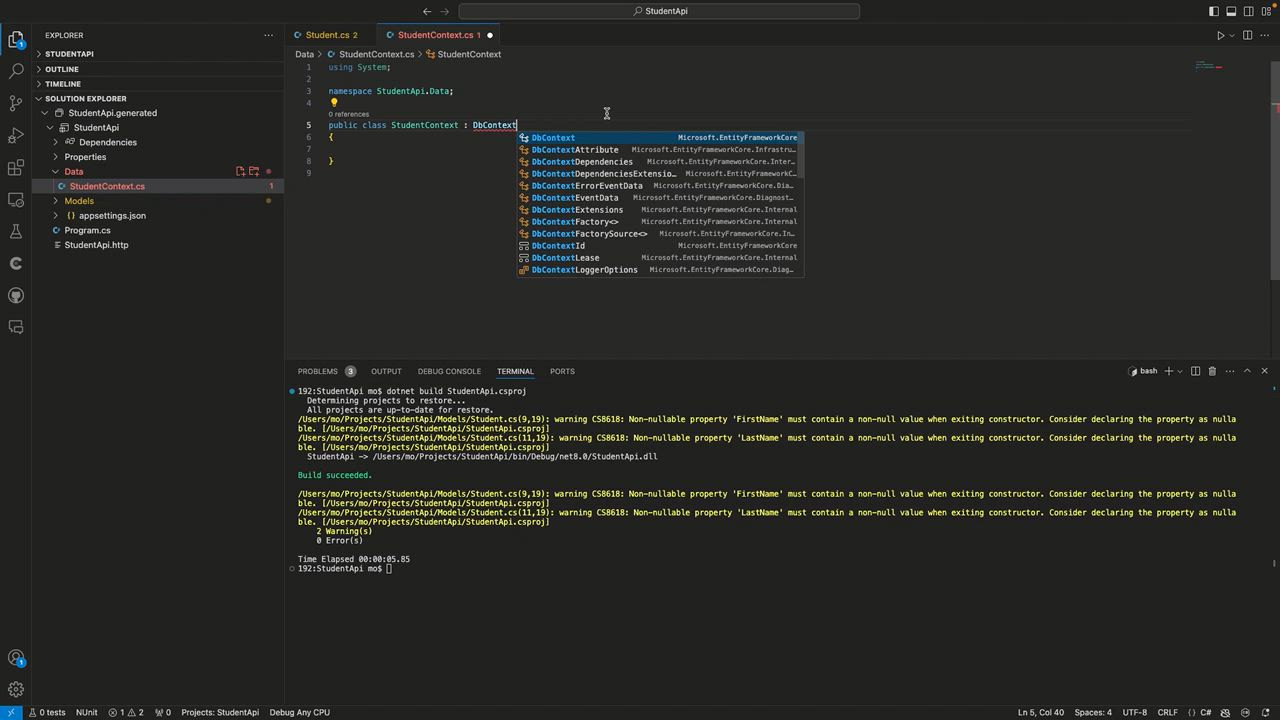Toggle the bottom panel visibility

pyautogui.click(x=1231, y=11)
